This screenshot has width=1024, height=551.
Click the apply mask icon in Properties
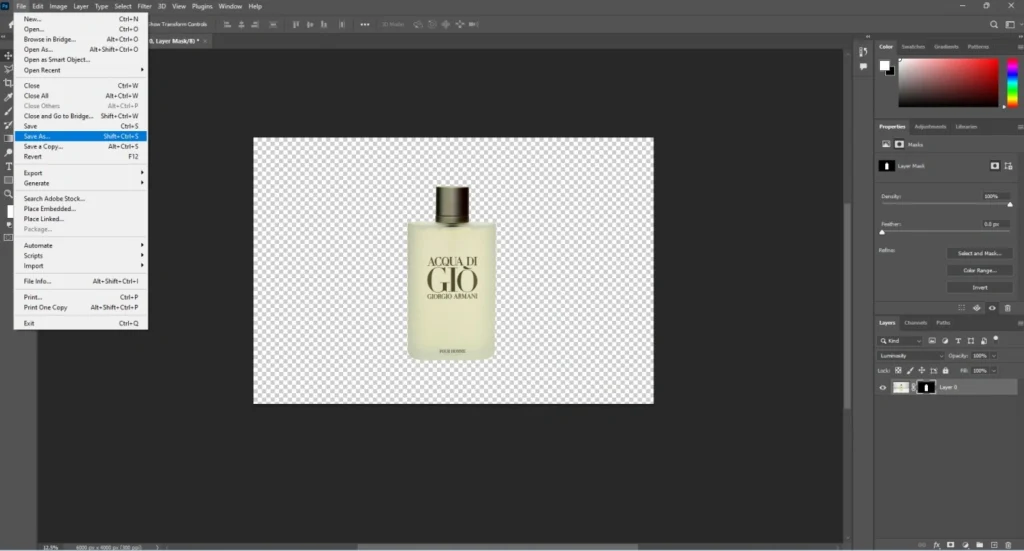tap(977, 308)
